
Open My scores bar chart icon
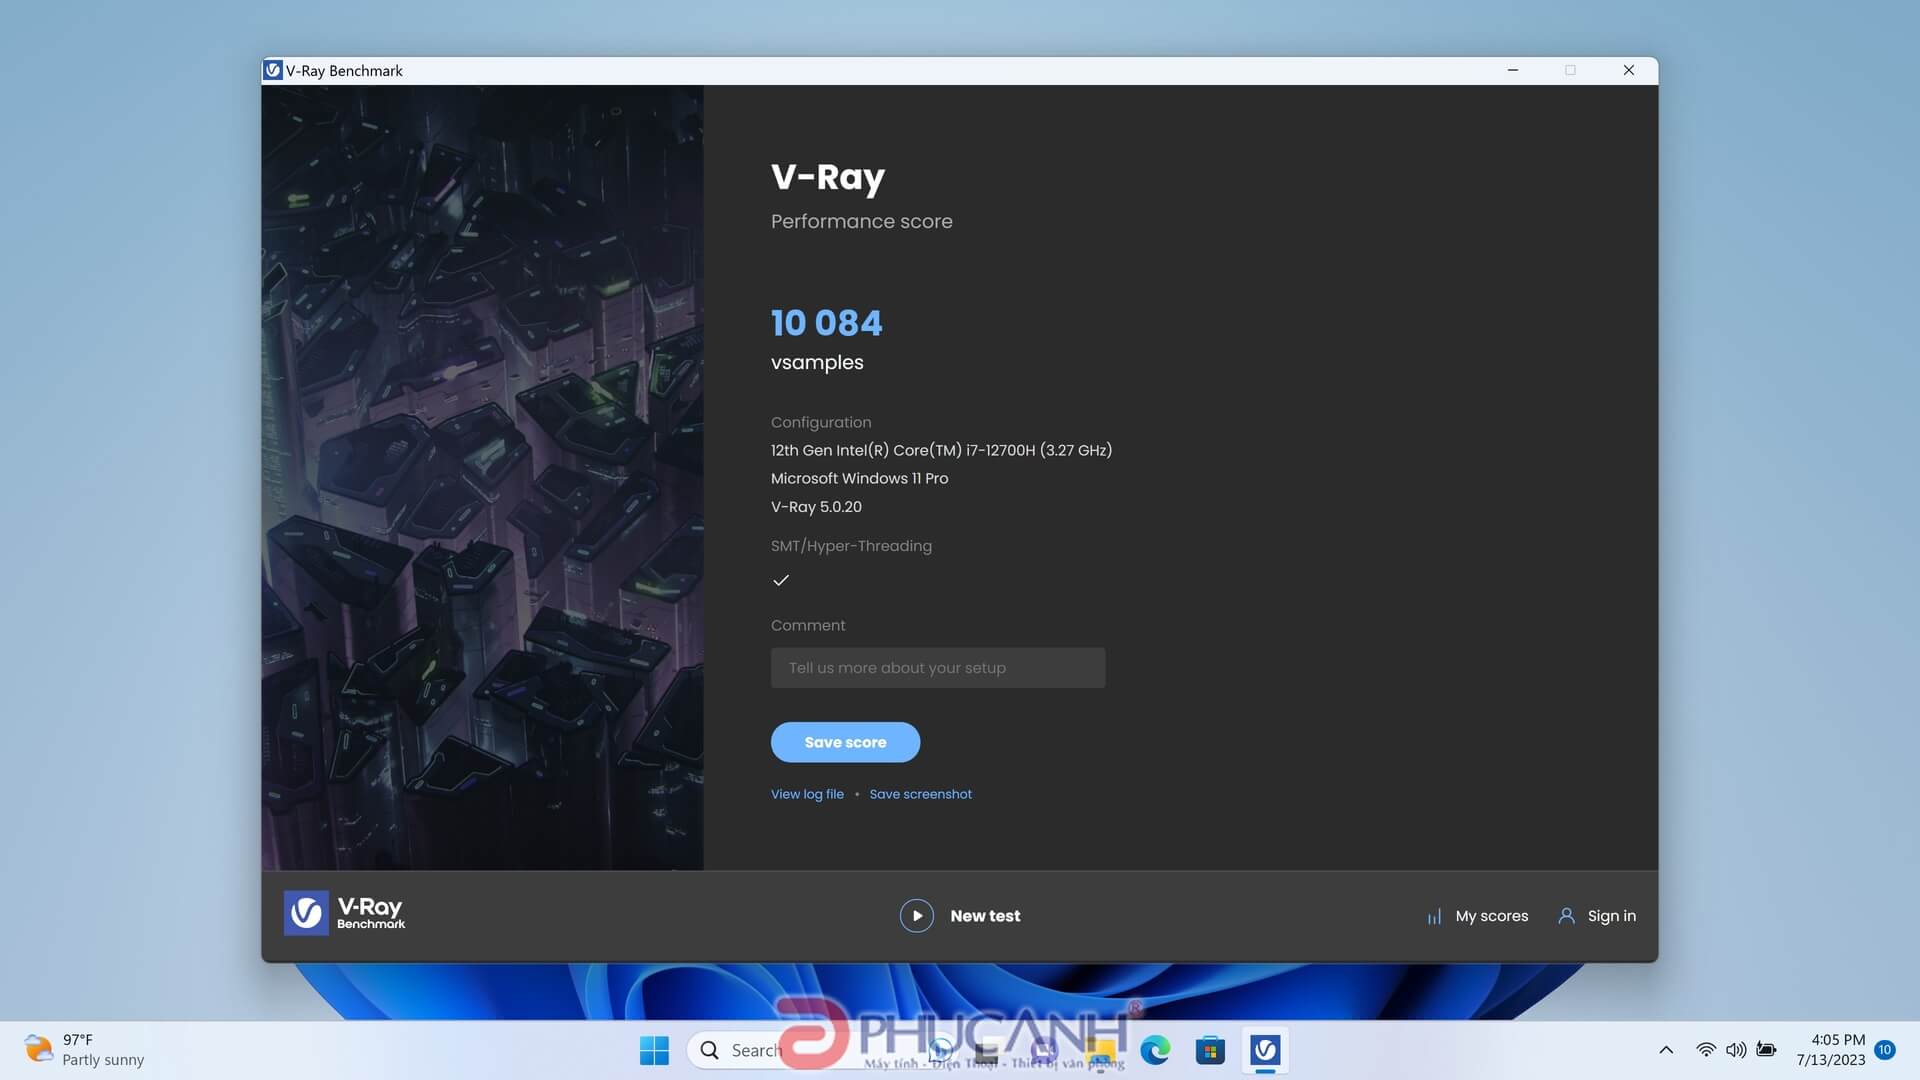(1434, 916)
